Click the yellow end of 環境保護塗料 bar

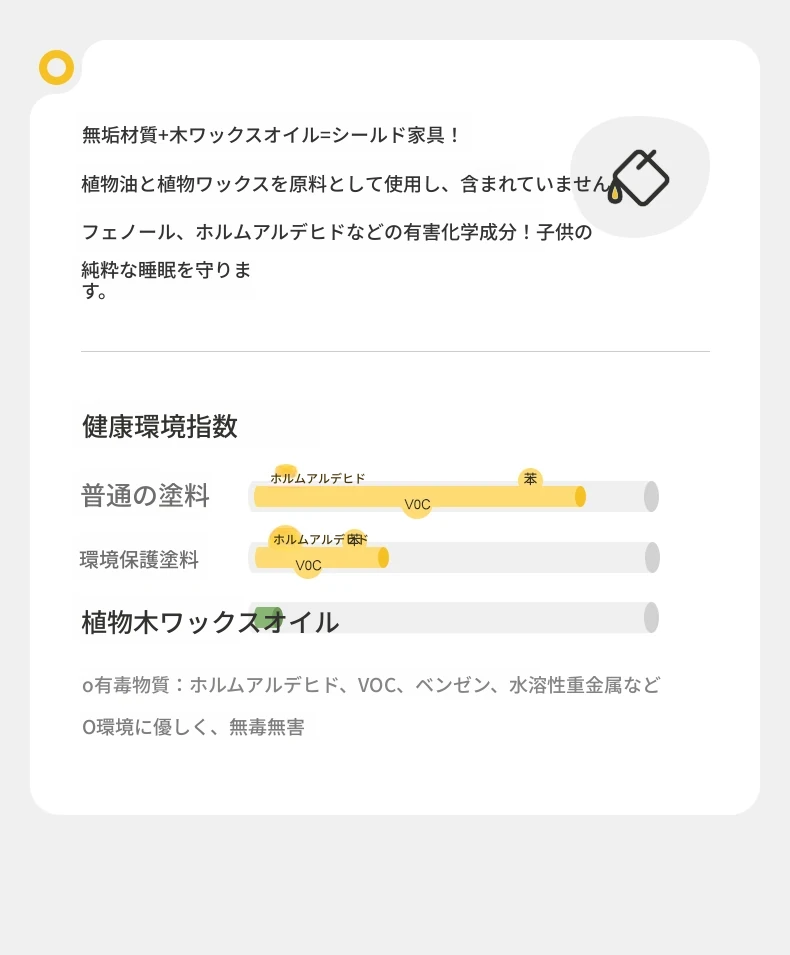click(x=383, y=557)
